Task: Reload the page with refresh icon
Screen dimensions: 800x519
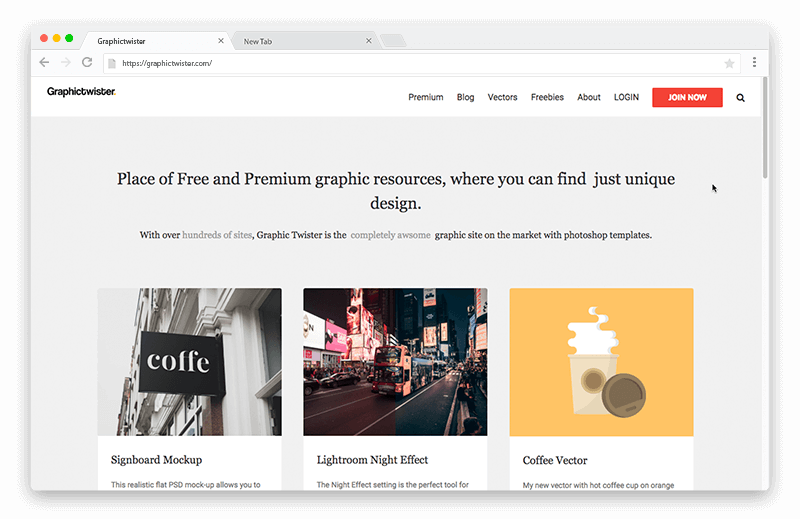Action: pyautogui.click(x=87, y=62)
